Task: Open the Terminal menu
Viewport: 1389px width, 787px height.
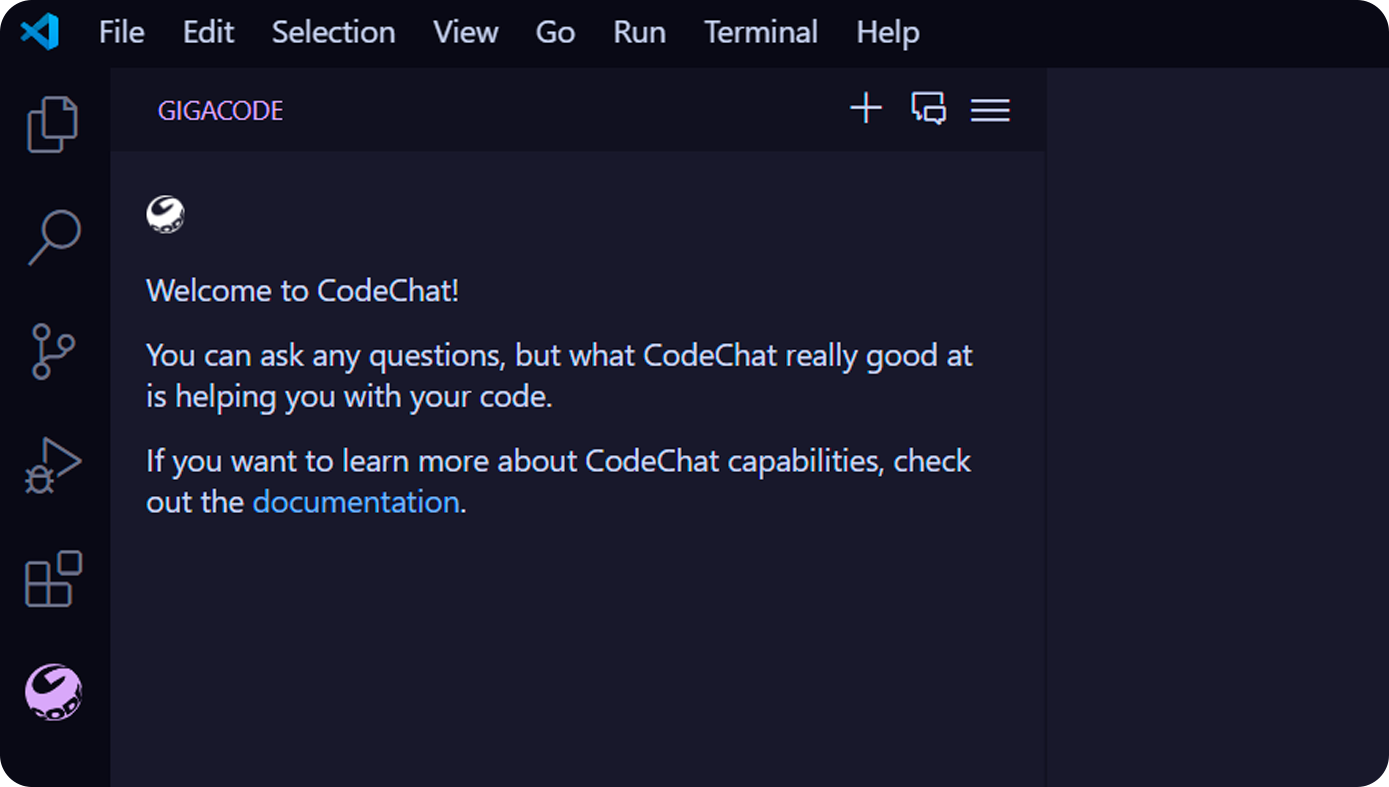Action: coord(761,32)
